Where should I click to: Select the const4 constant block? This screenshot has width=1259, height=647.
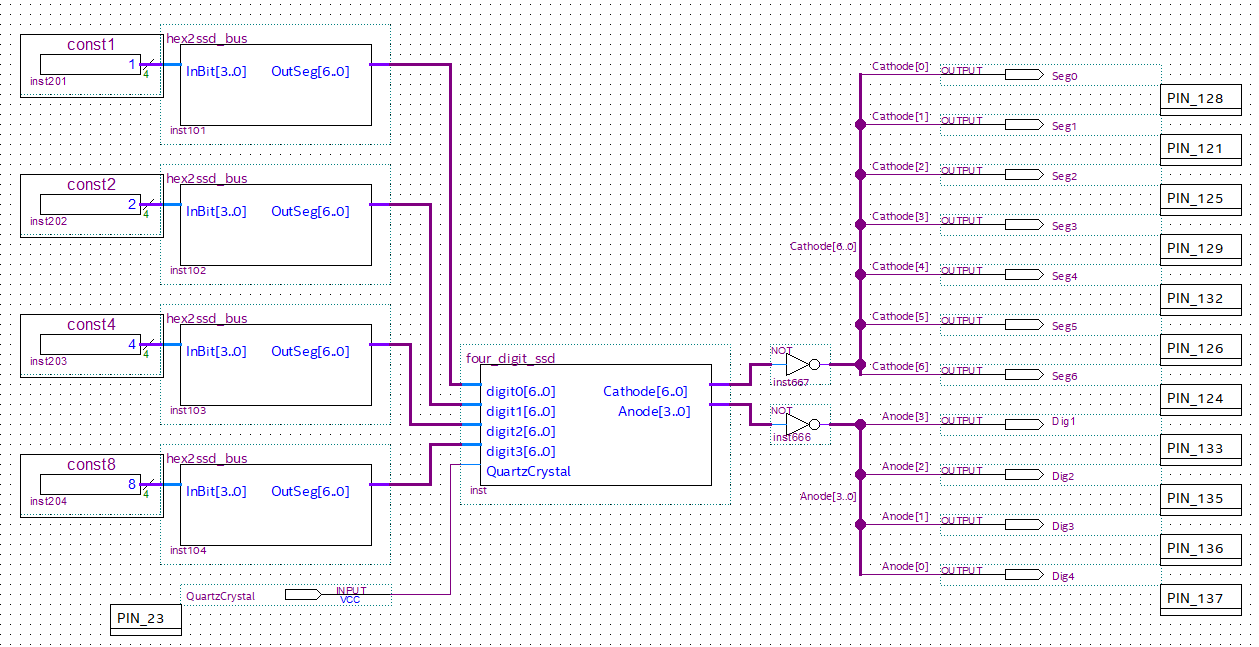pos(91,345)
